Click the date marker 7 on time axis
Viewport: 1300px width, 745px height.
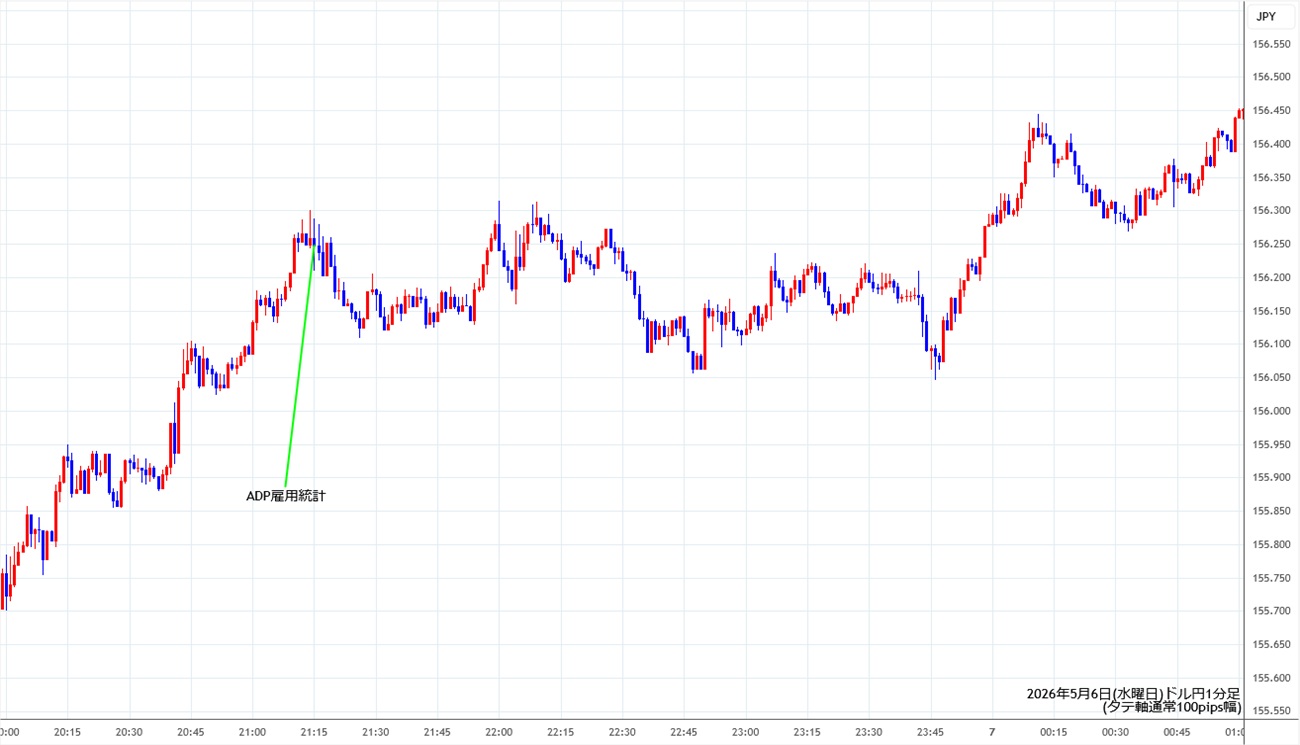(992, 732)
